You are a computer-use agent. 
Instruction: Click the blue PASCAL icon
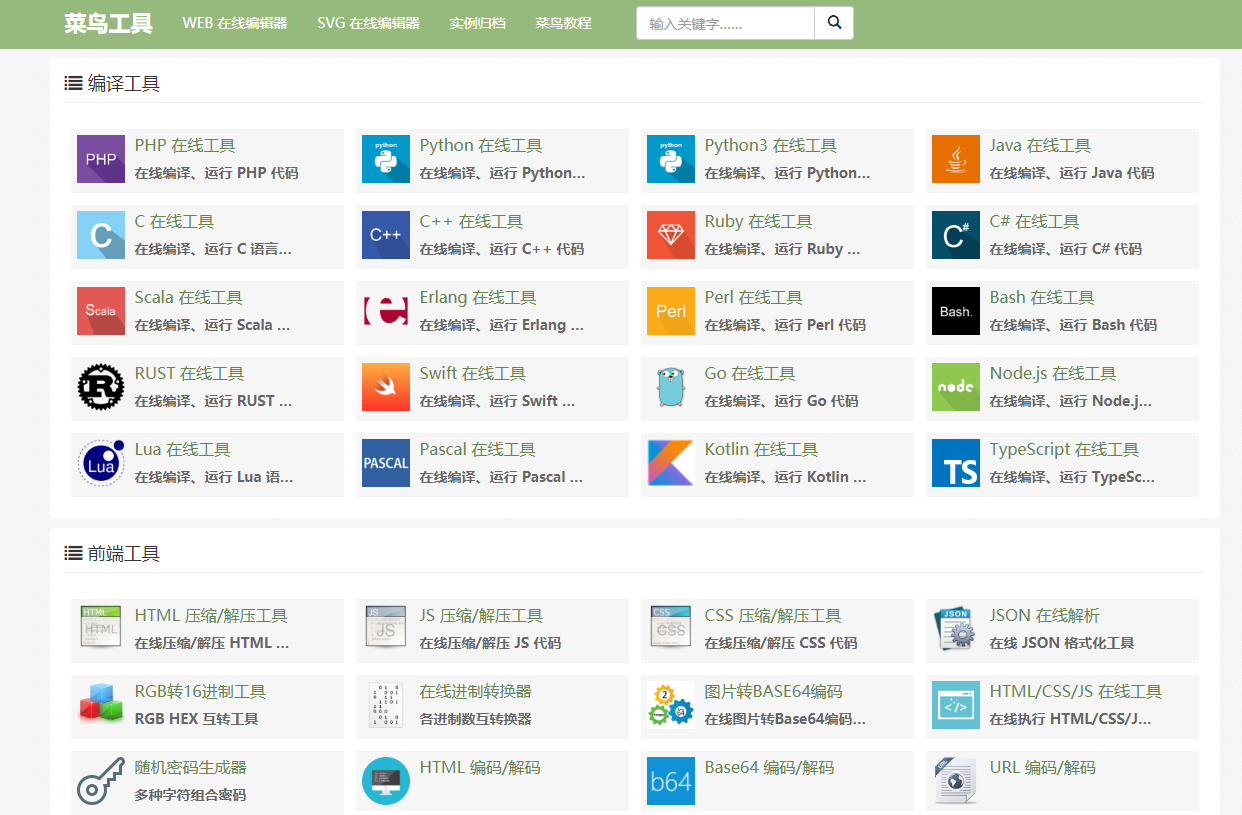point(386,463)
